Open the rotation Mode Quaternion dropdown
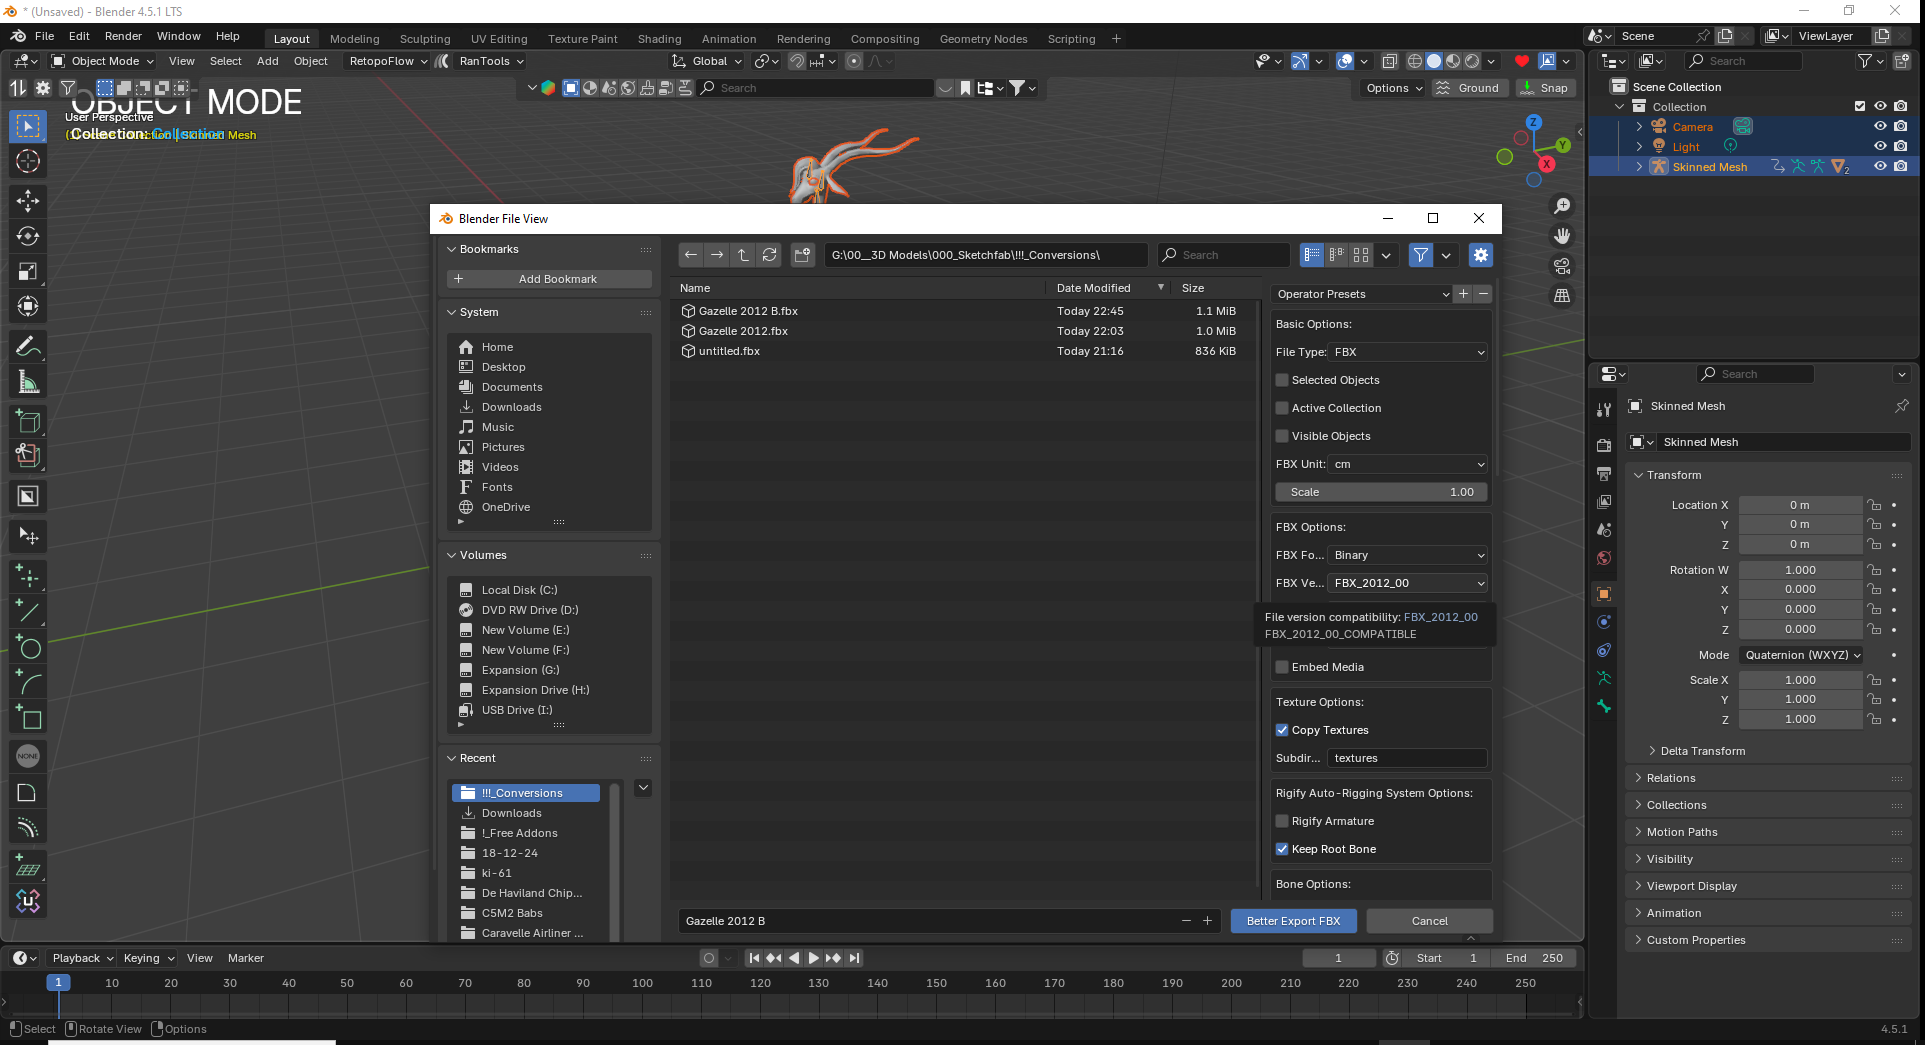This screenshot has height=1045, width=1925. pos(1802,655)
